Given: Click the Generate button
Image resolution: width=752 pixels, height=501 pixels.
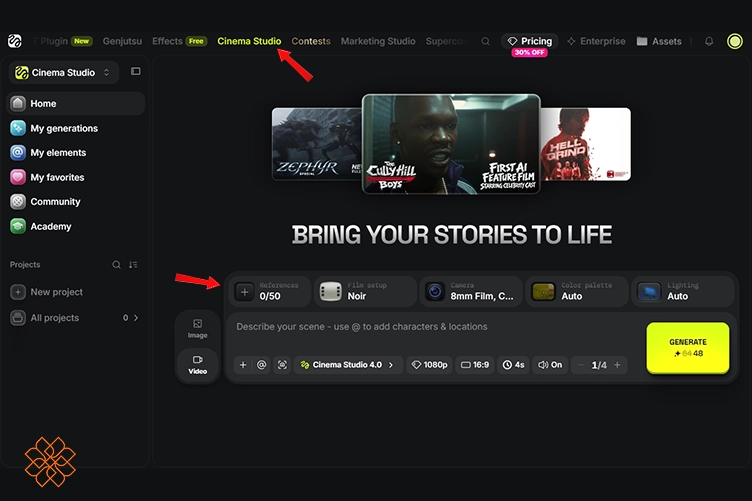Looking at the screenshot, I should tap(688, 348).
